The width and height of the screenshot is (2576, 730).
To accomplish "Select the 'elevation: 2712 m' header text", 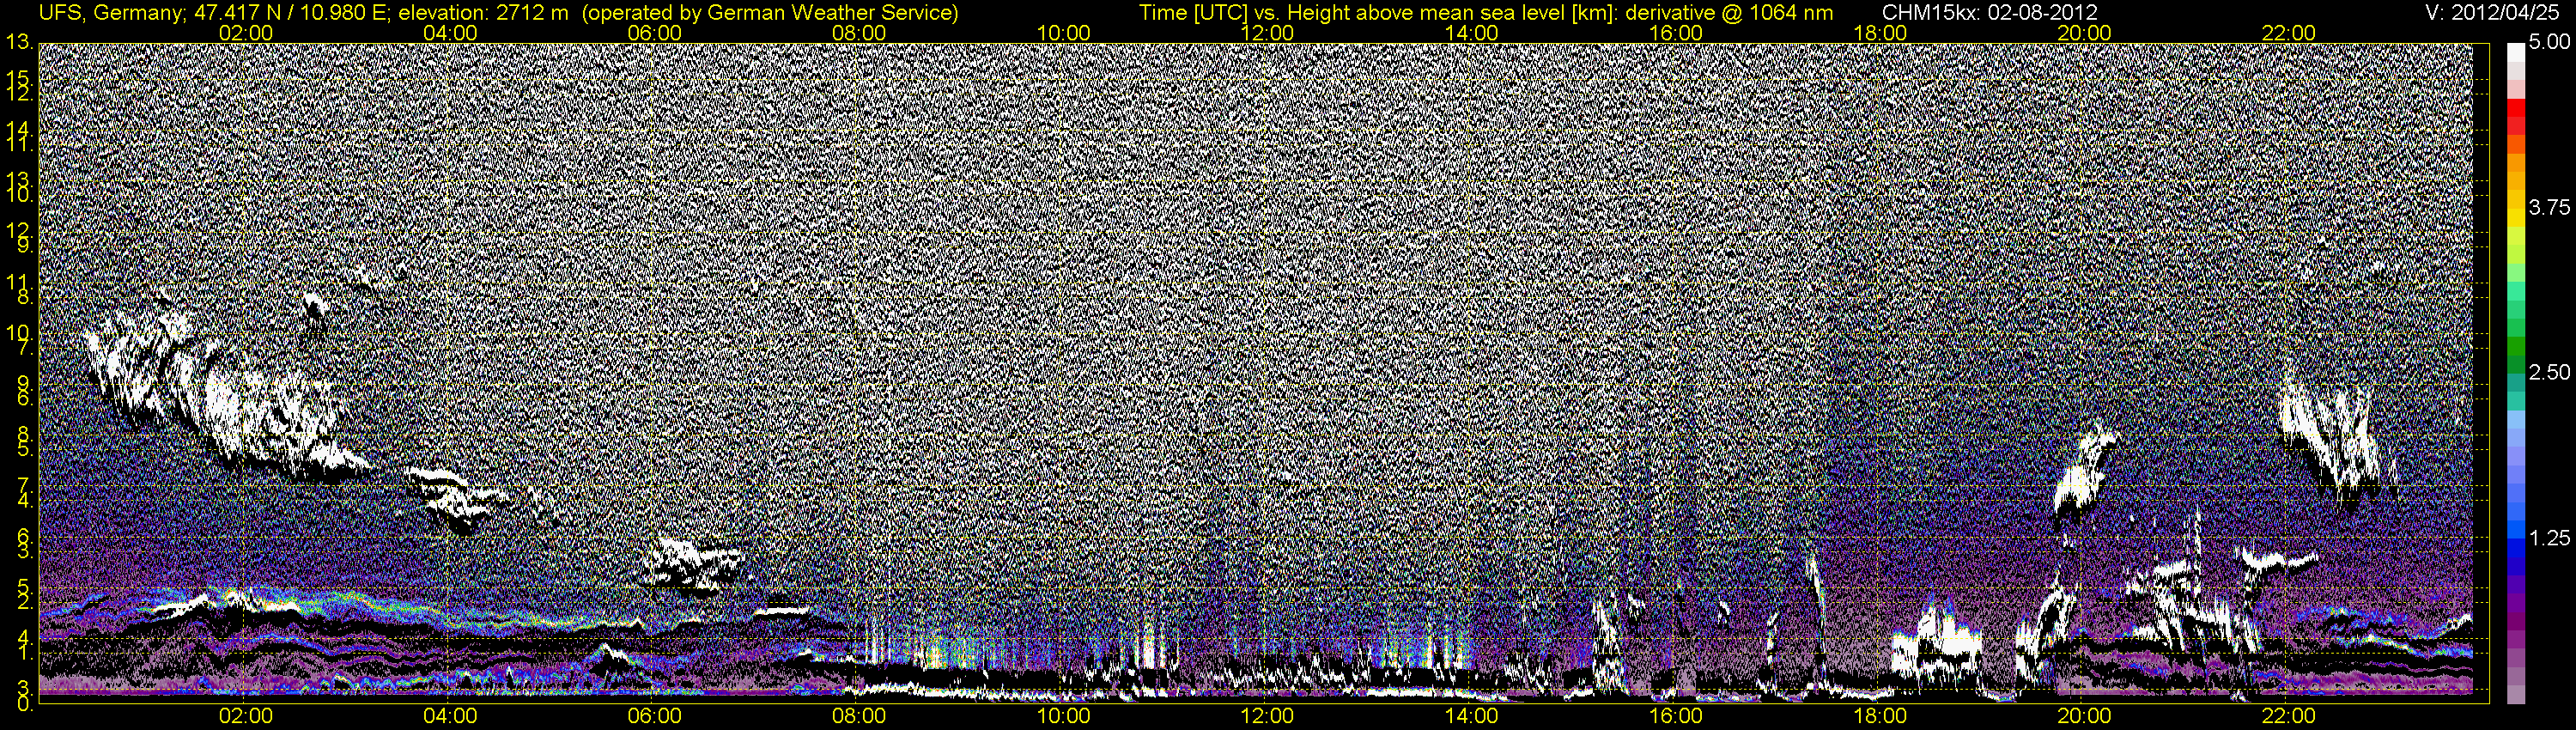I will (484, 12).
